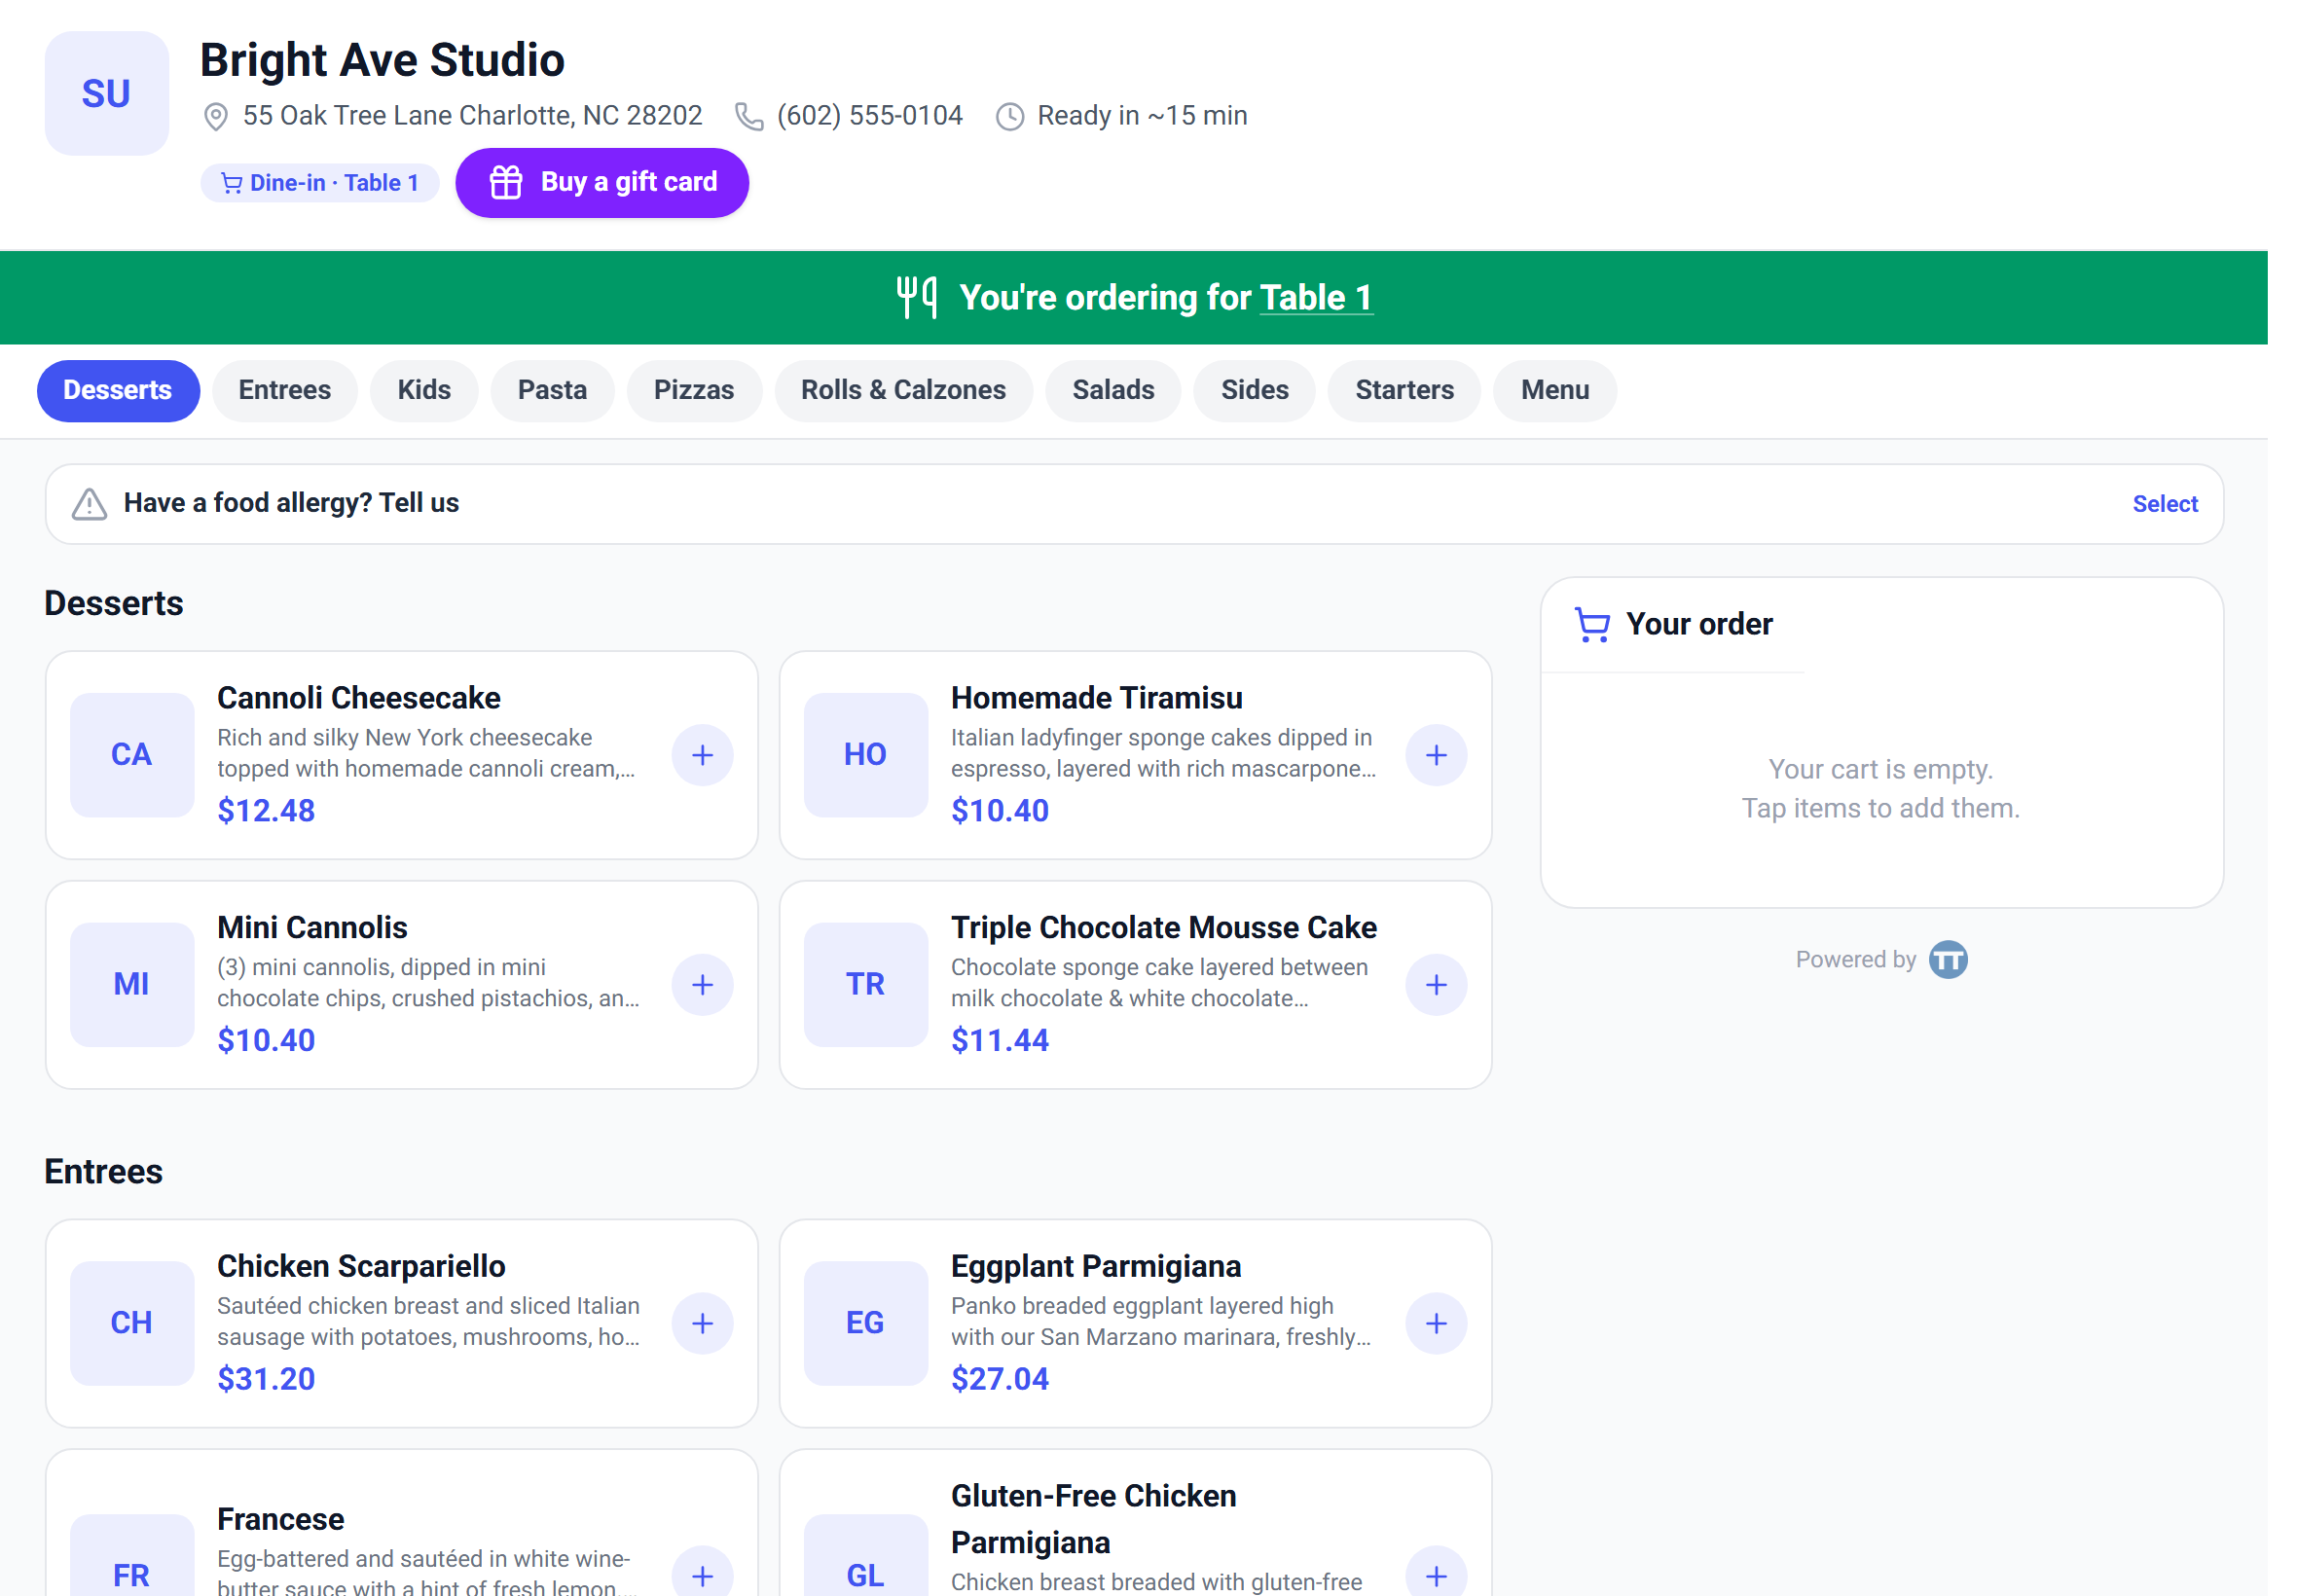The height and width of the screenshot is (1596, 2297).
Task: Open the Homemade Tiramisu item title
Action: pyautogui.click(x=1097, y=698)
